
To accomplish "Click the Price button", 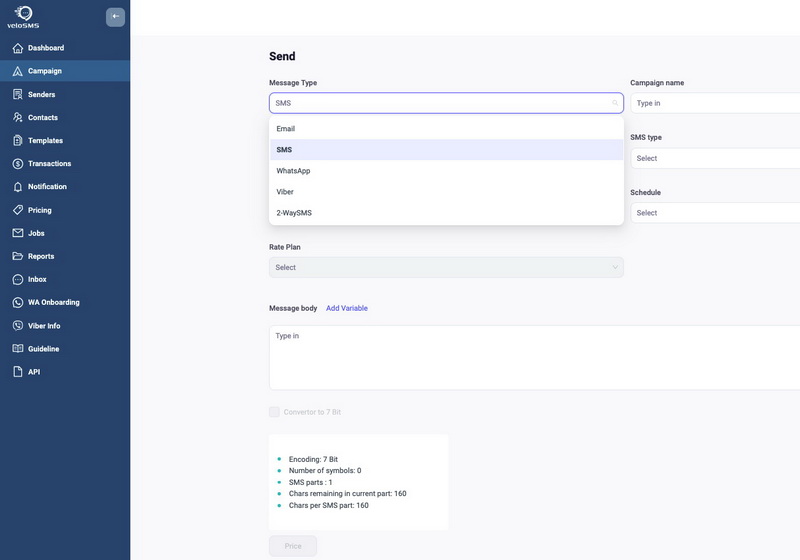I will pos(293,546).
